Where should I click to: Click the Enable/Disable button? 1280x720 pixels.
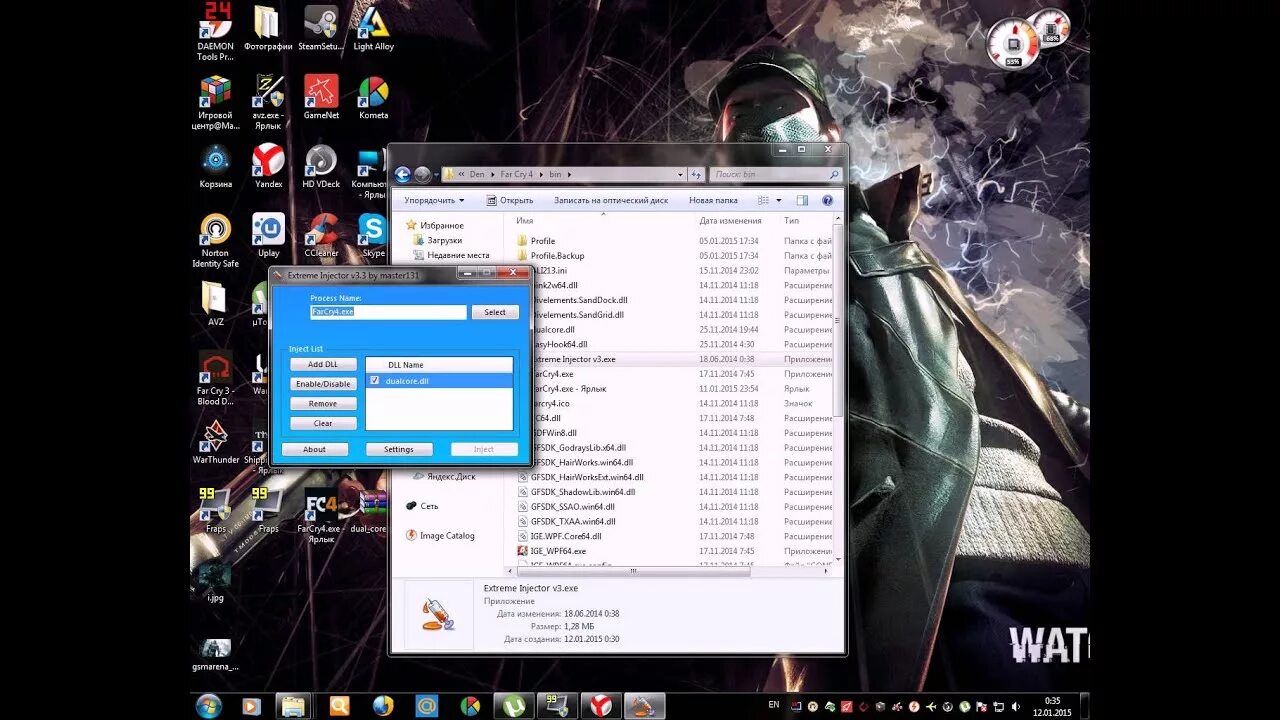(323, 384)
